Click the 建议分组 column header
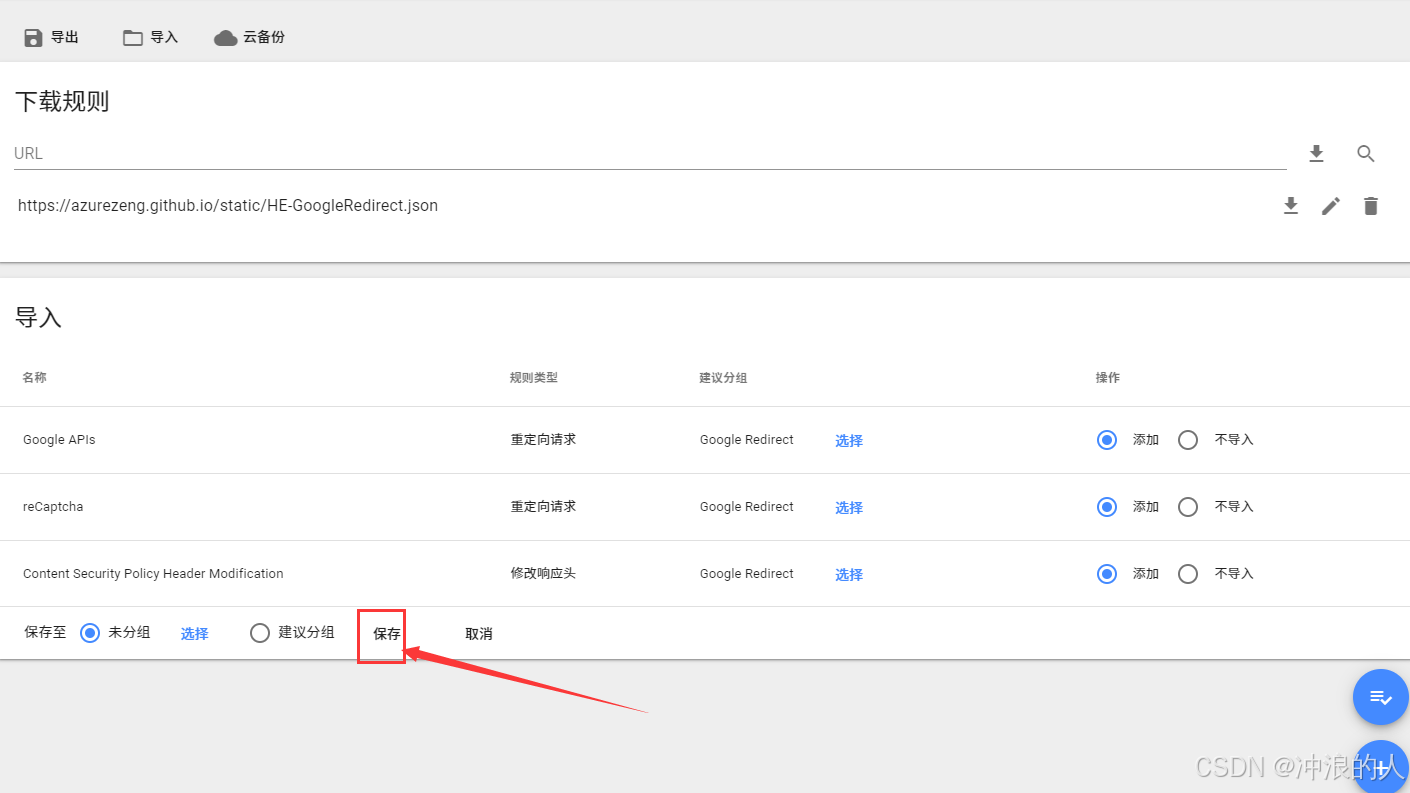Viewport: 1410px width, 793px height. click(x=723, y=378)
